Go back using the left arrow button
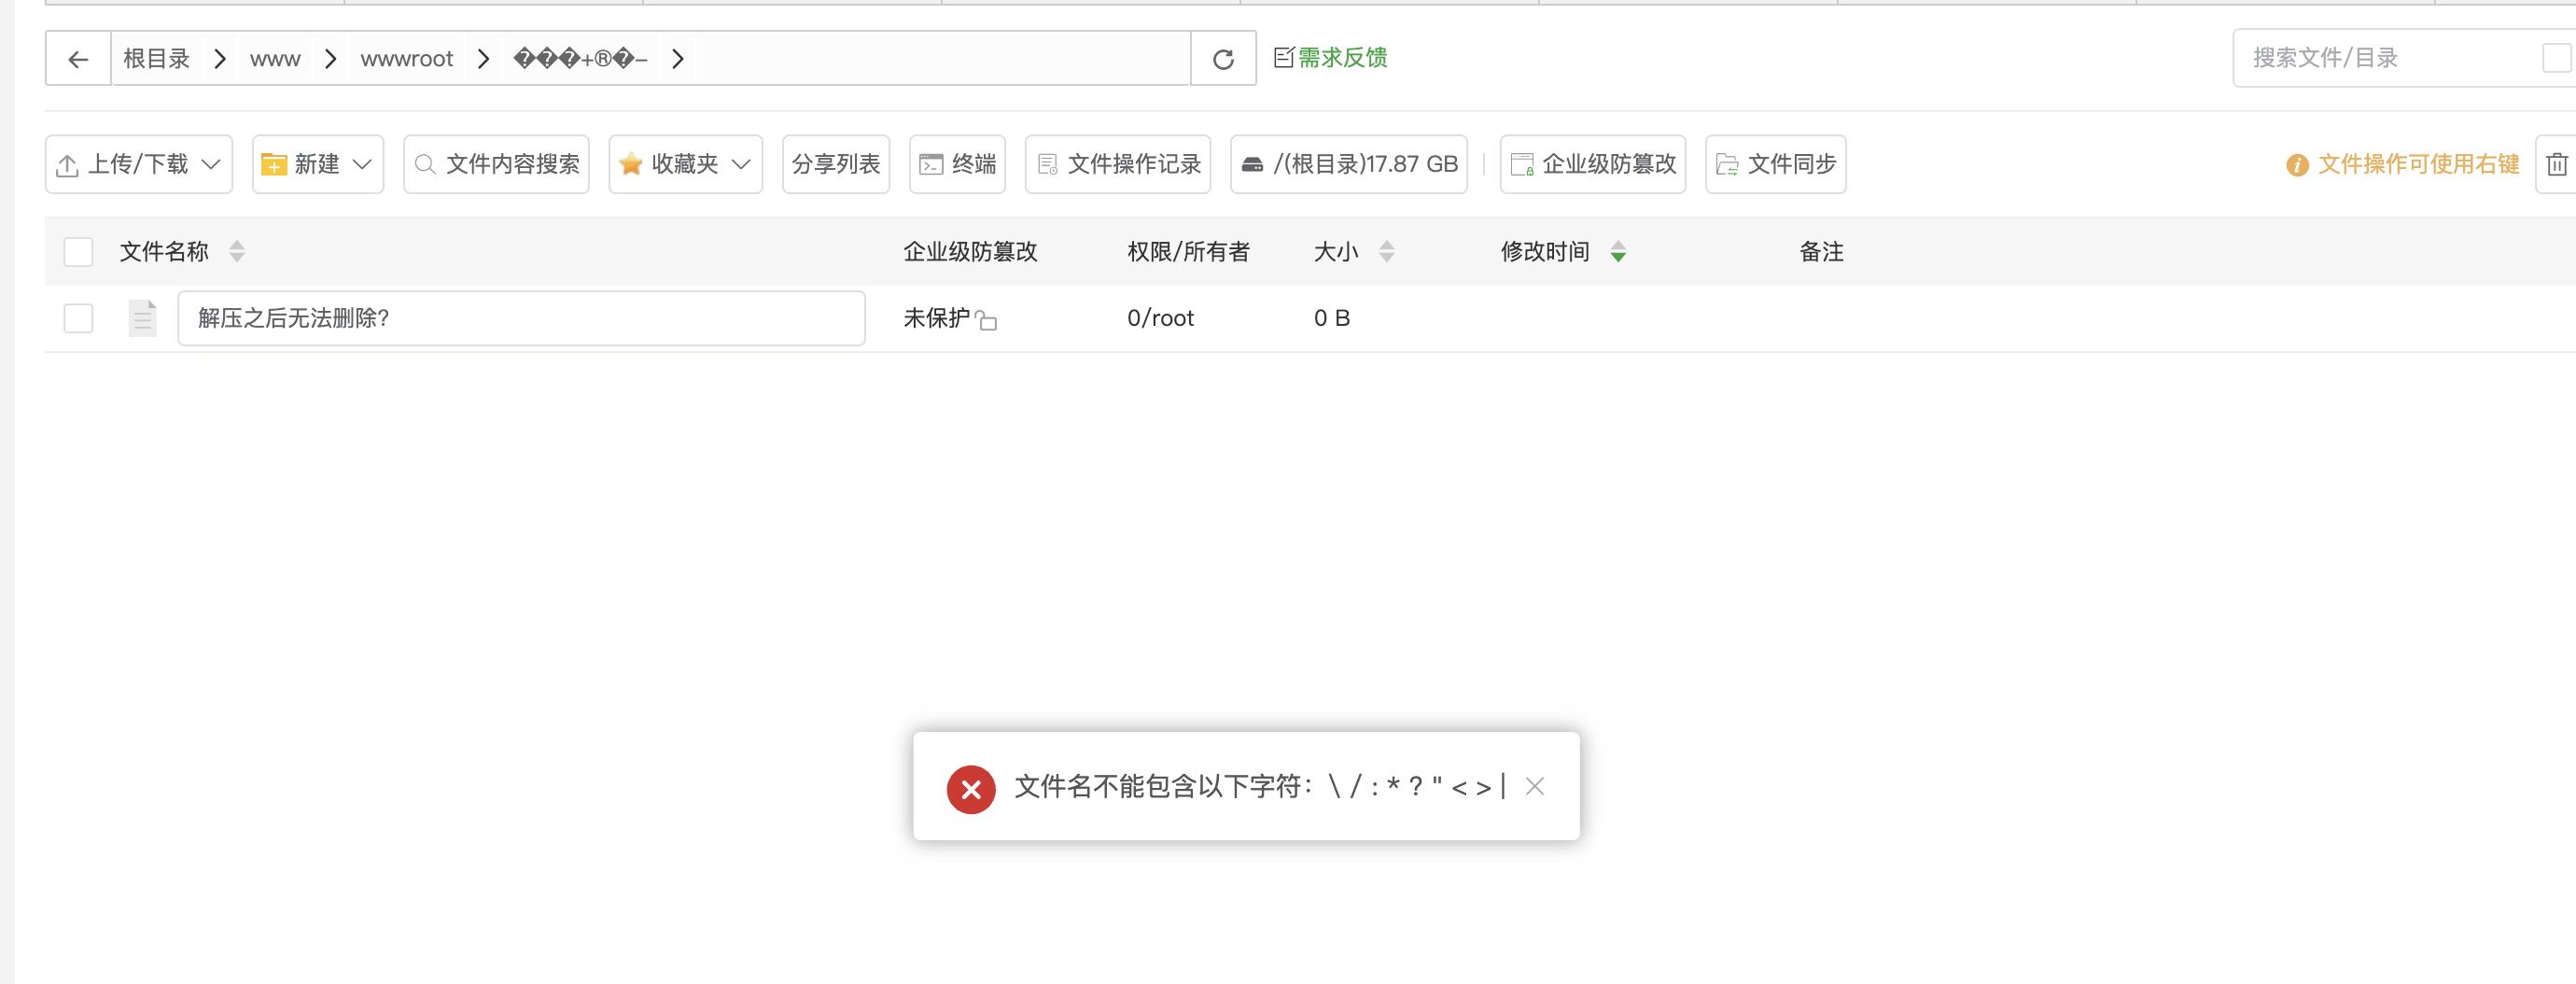This screenshot has height=984, width=2576. 78,59
